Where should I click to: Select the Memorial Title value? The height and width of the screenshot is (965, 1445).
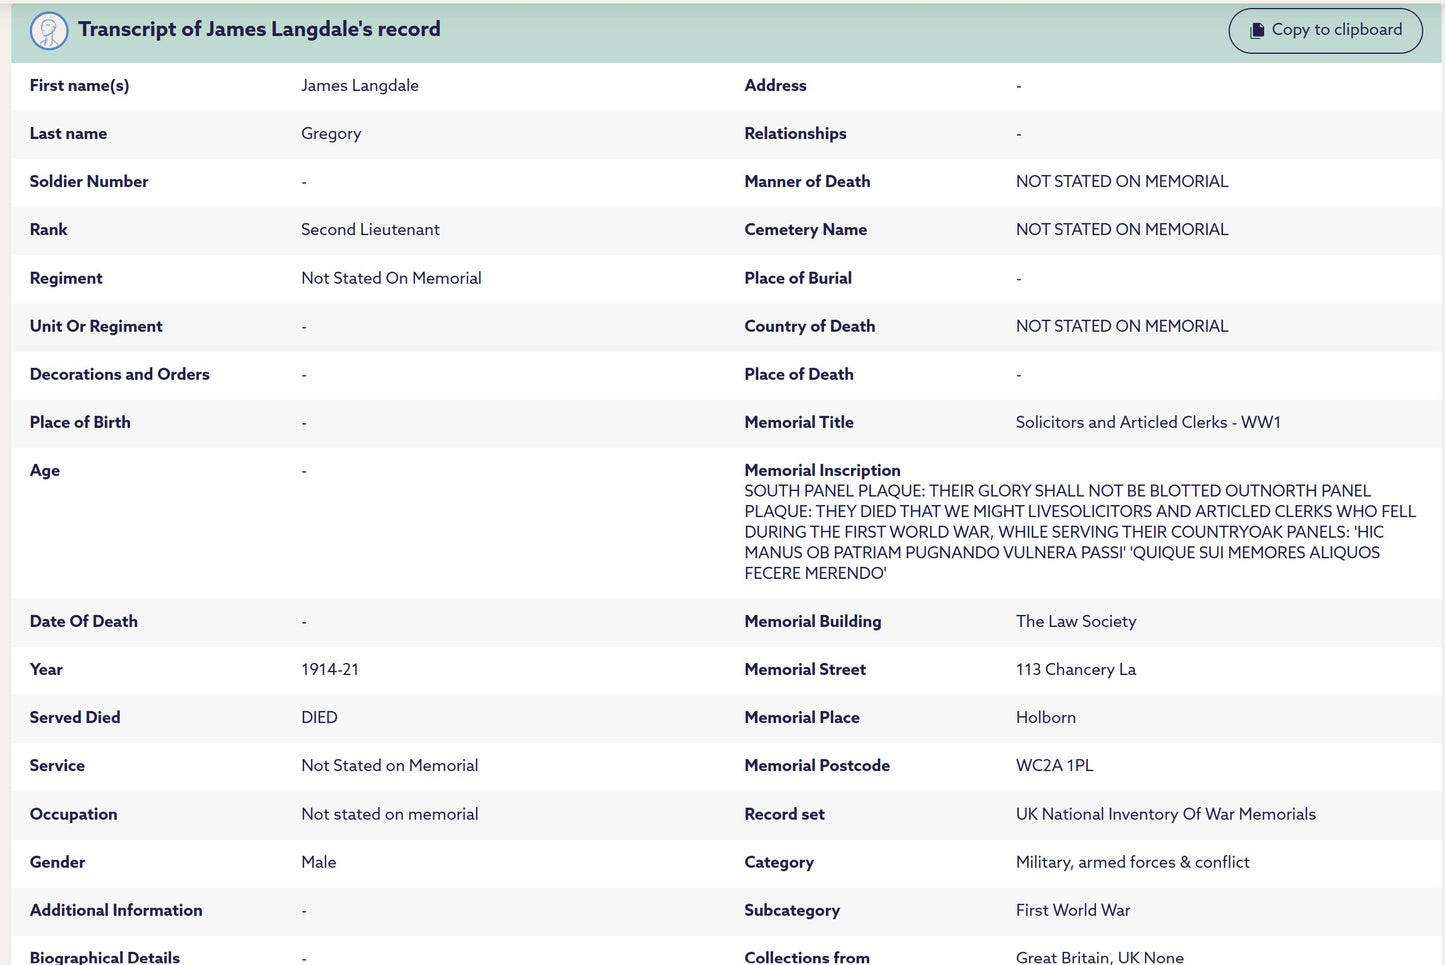point(1147,423)
